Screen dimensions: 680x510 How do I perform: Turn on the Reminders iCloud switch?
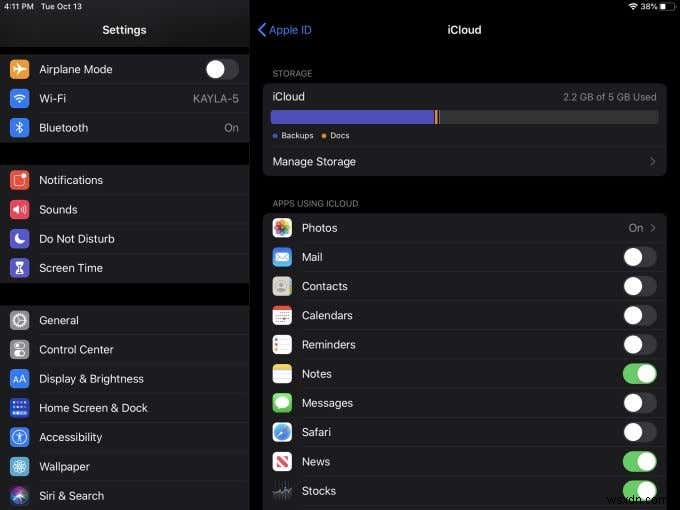640,345
